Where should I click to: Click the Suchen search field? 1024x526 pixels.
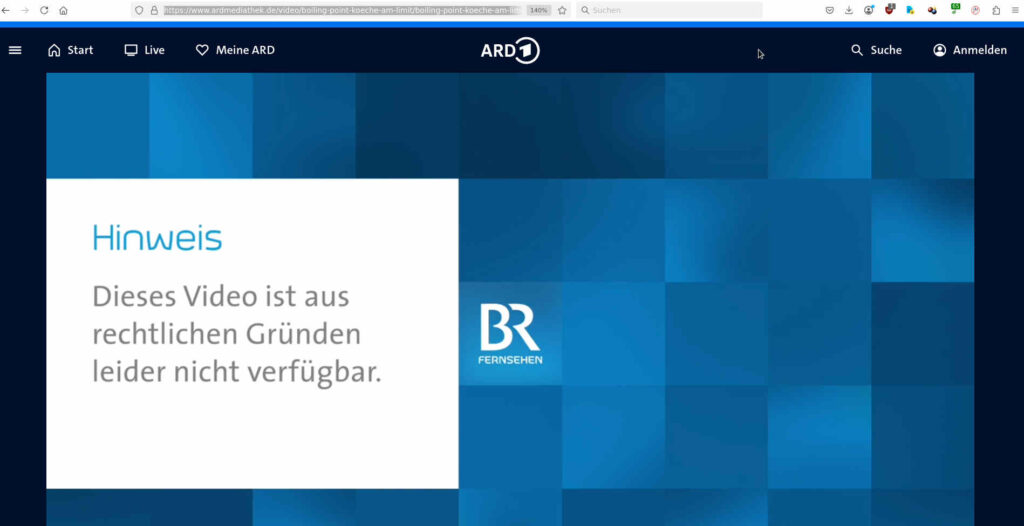click(669, 10)
